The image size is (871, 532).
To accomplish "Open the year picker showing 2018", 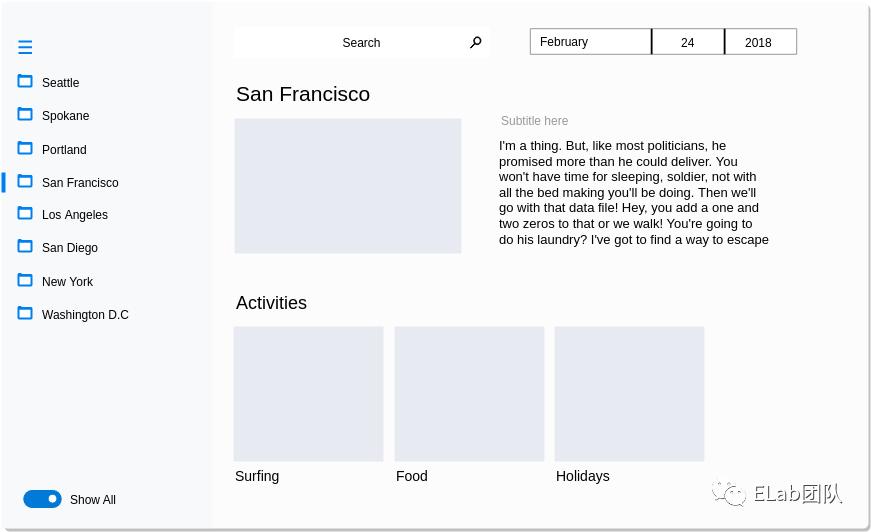I will [760, 42].
